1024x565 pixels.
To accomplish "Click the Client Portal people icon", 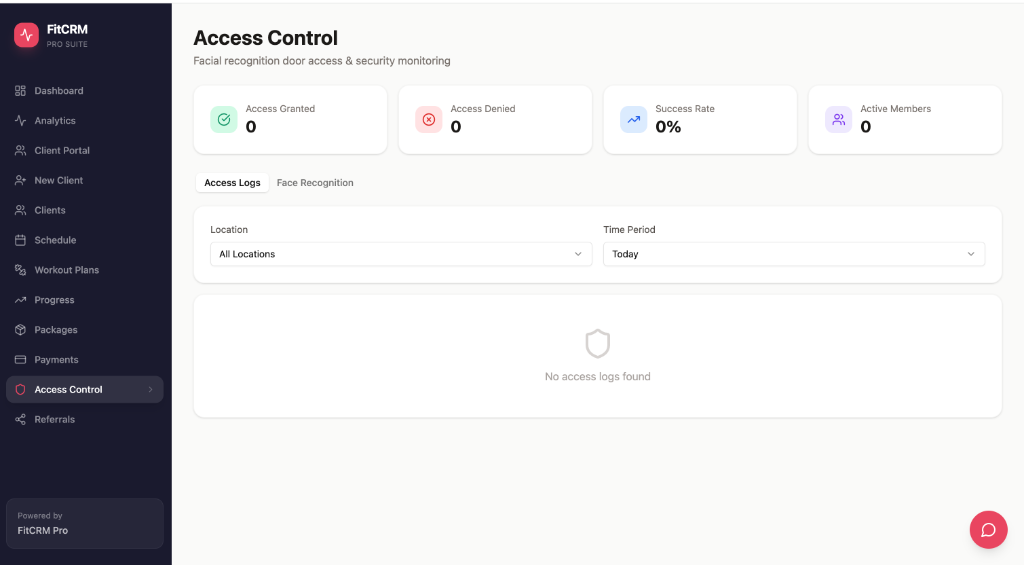I will pyautogui.click(x=20, y=150).
